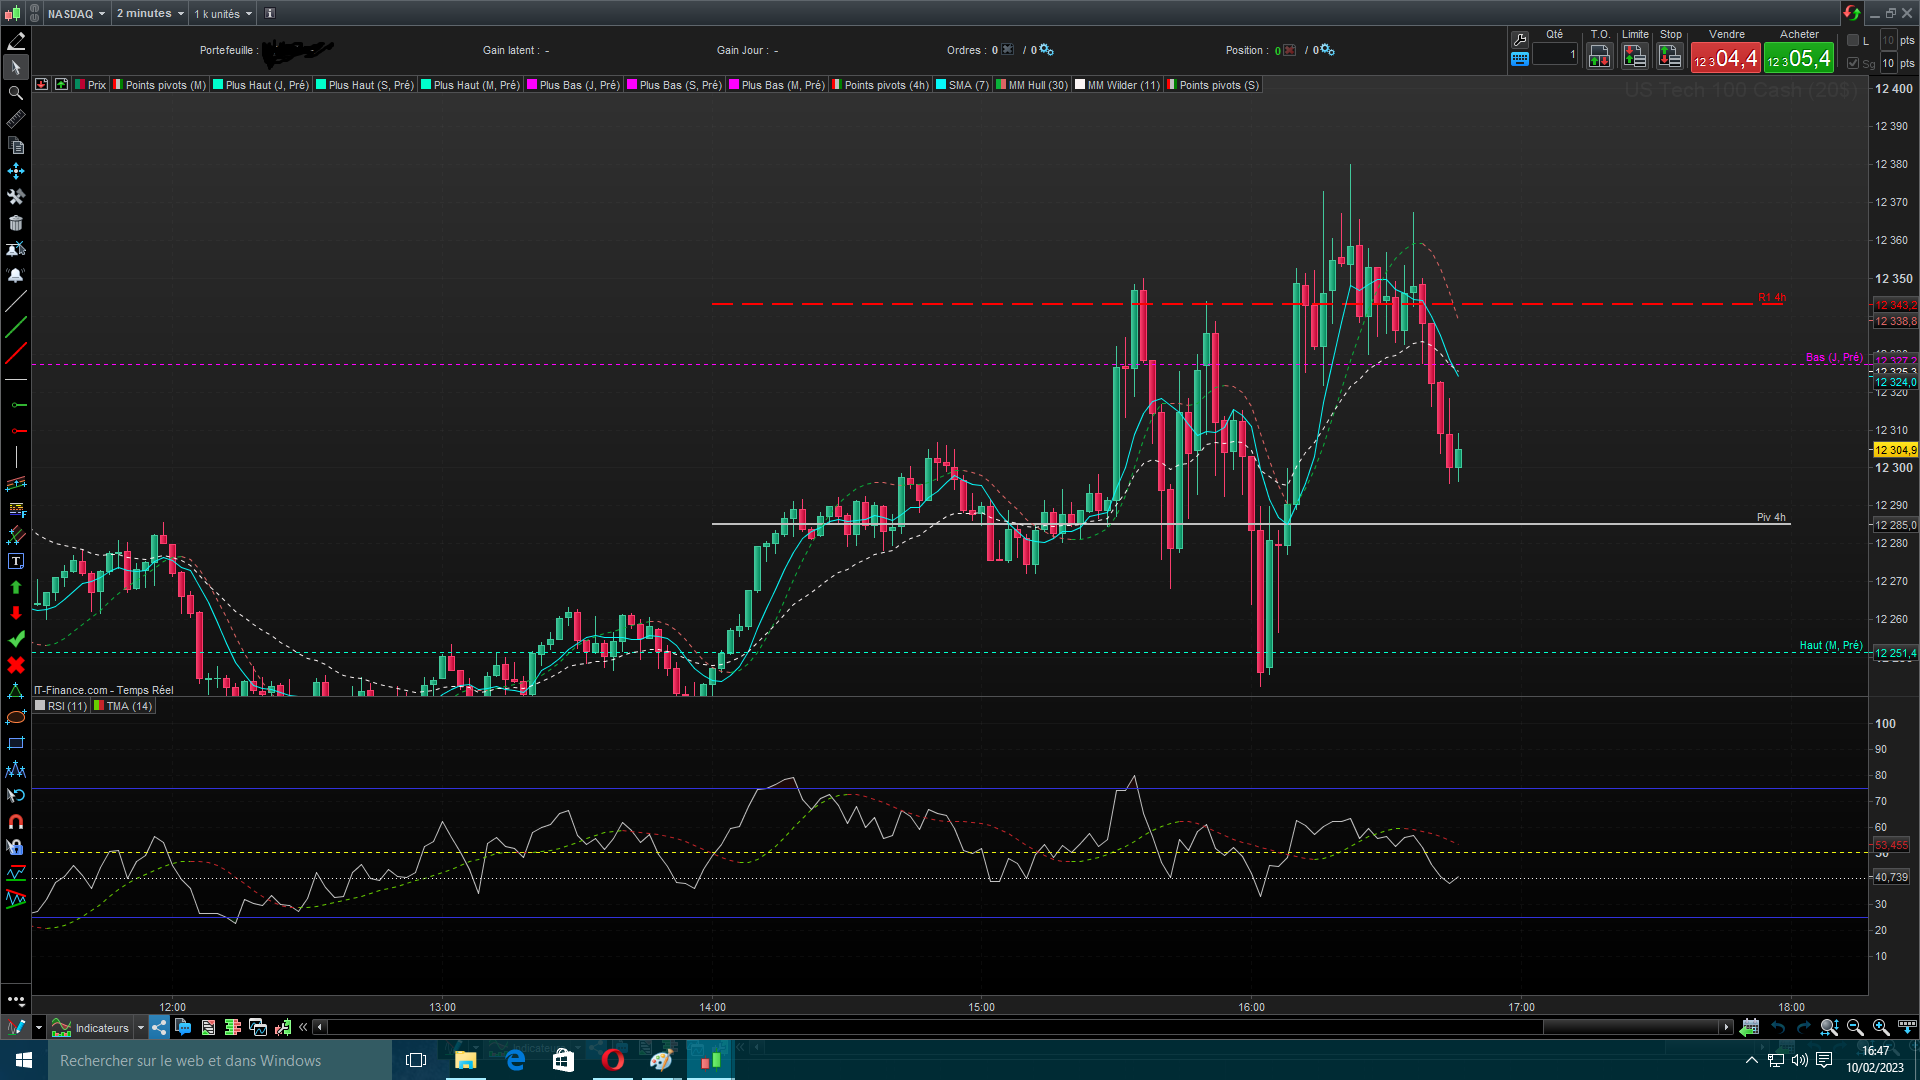
Task: Click the Stop order icon
Action: click(1670, 57)
